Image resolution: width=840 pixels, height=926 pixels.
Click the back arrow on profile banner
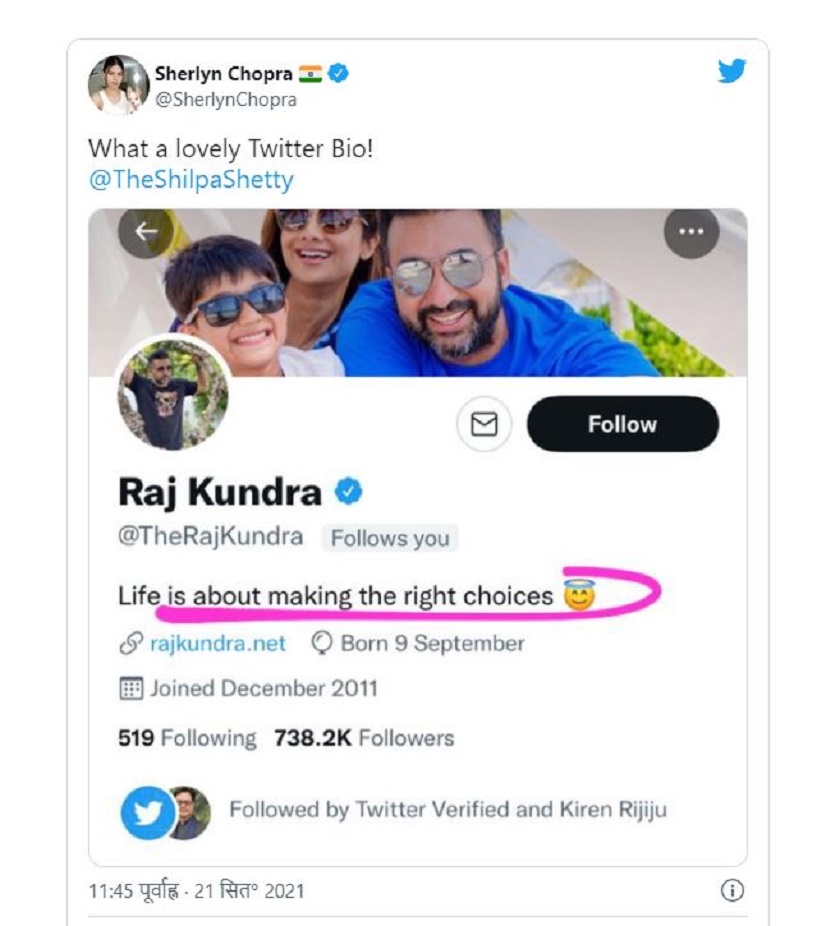click(146, 231)
